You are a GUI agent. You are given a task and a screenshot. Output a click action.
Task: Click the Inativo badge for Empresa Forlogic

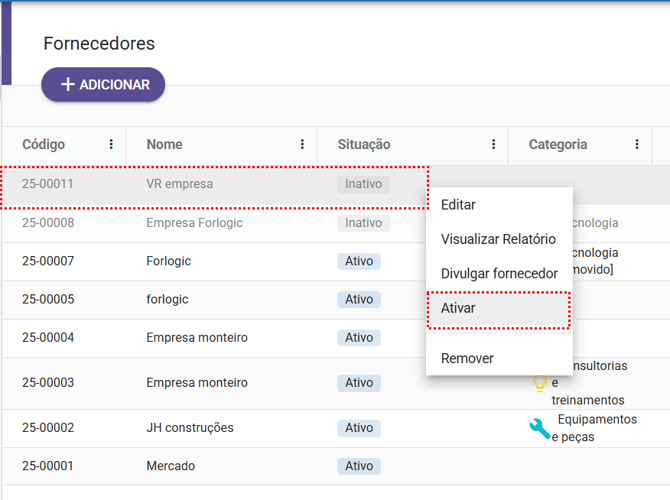click(x=363, y=223)
